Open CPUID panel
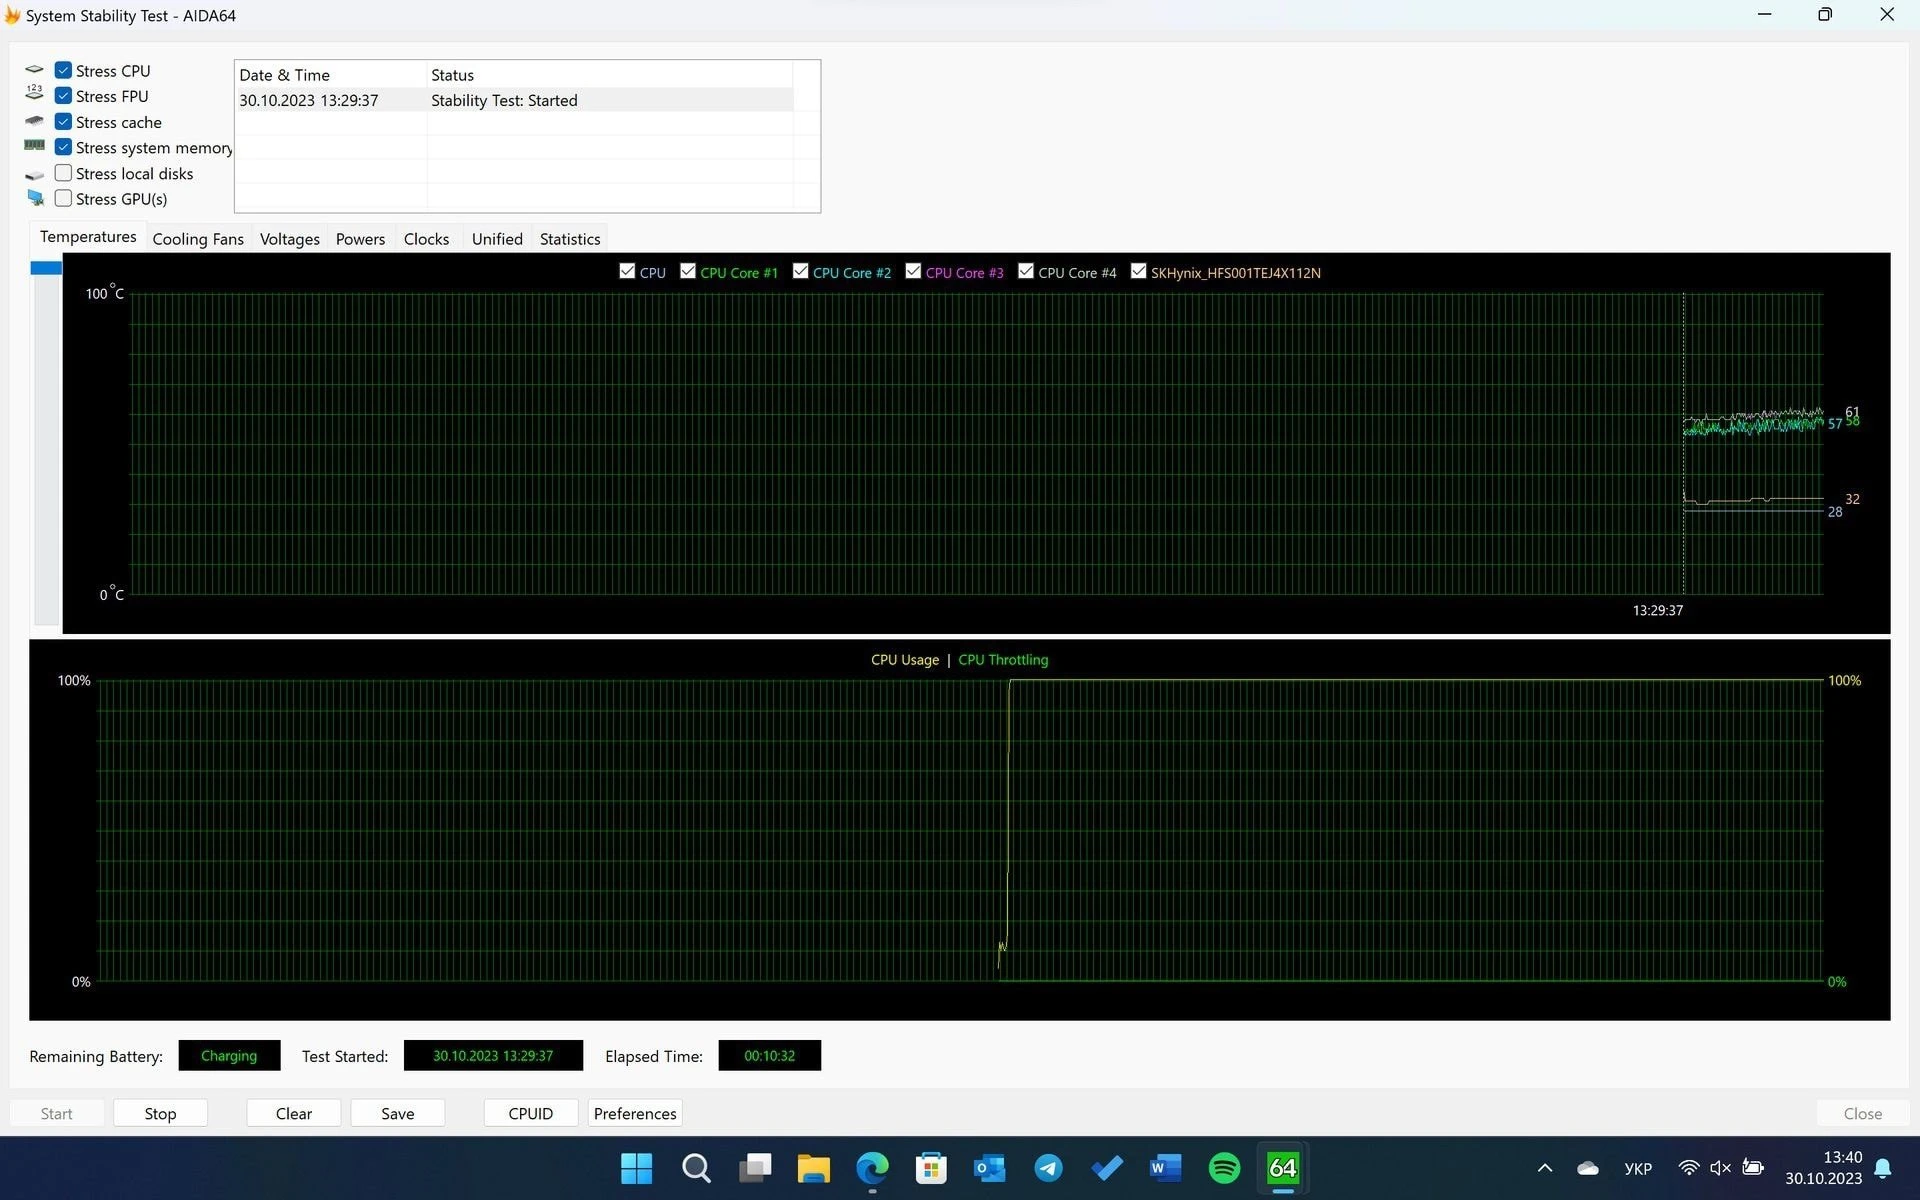Image resolution: width=1920 pixels, height=1200 pixels. [x=530, y=1113]
